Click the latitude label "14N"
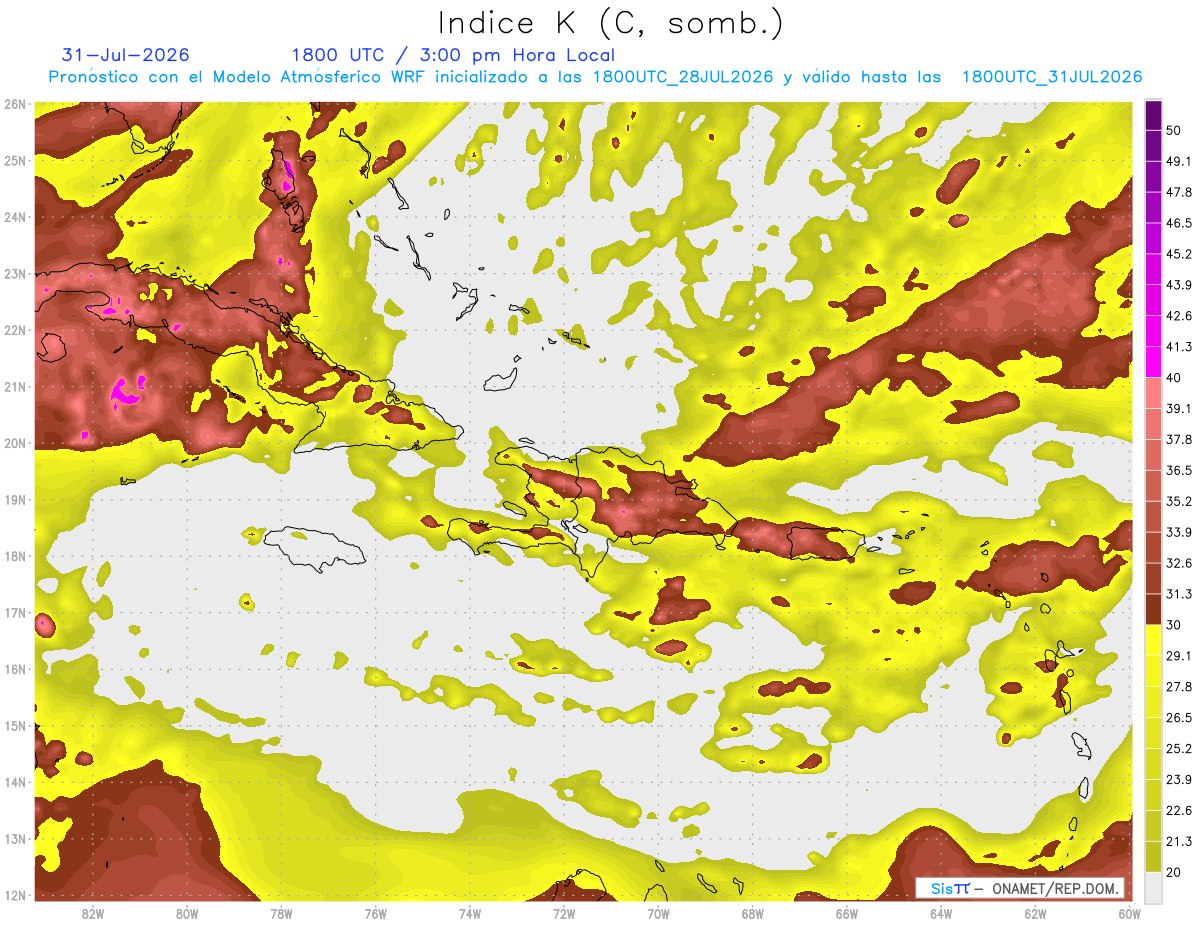Image resolution: width=1200 pixels, height=927 pixels. tap(15, 782)
